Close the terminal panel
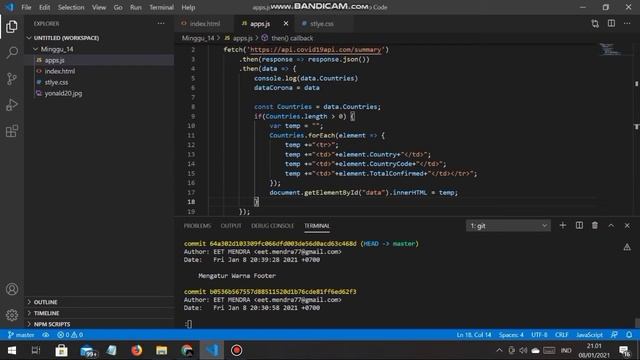Viewport: 640px width, 360px height. pos(627,225)
